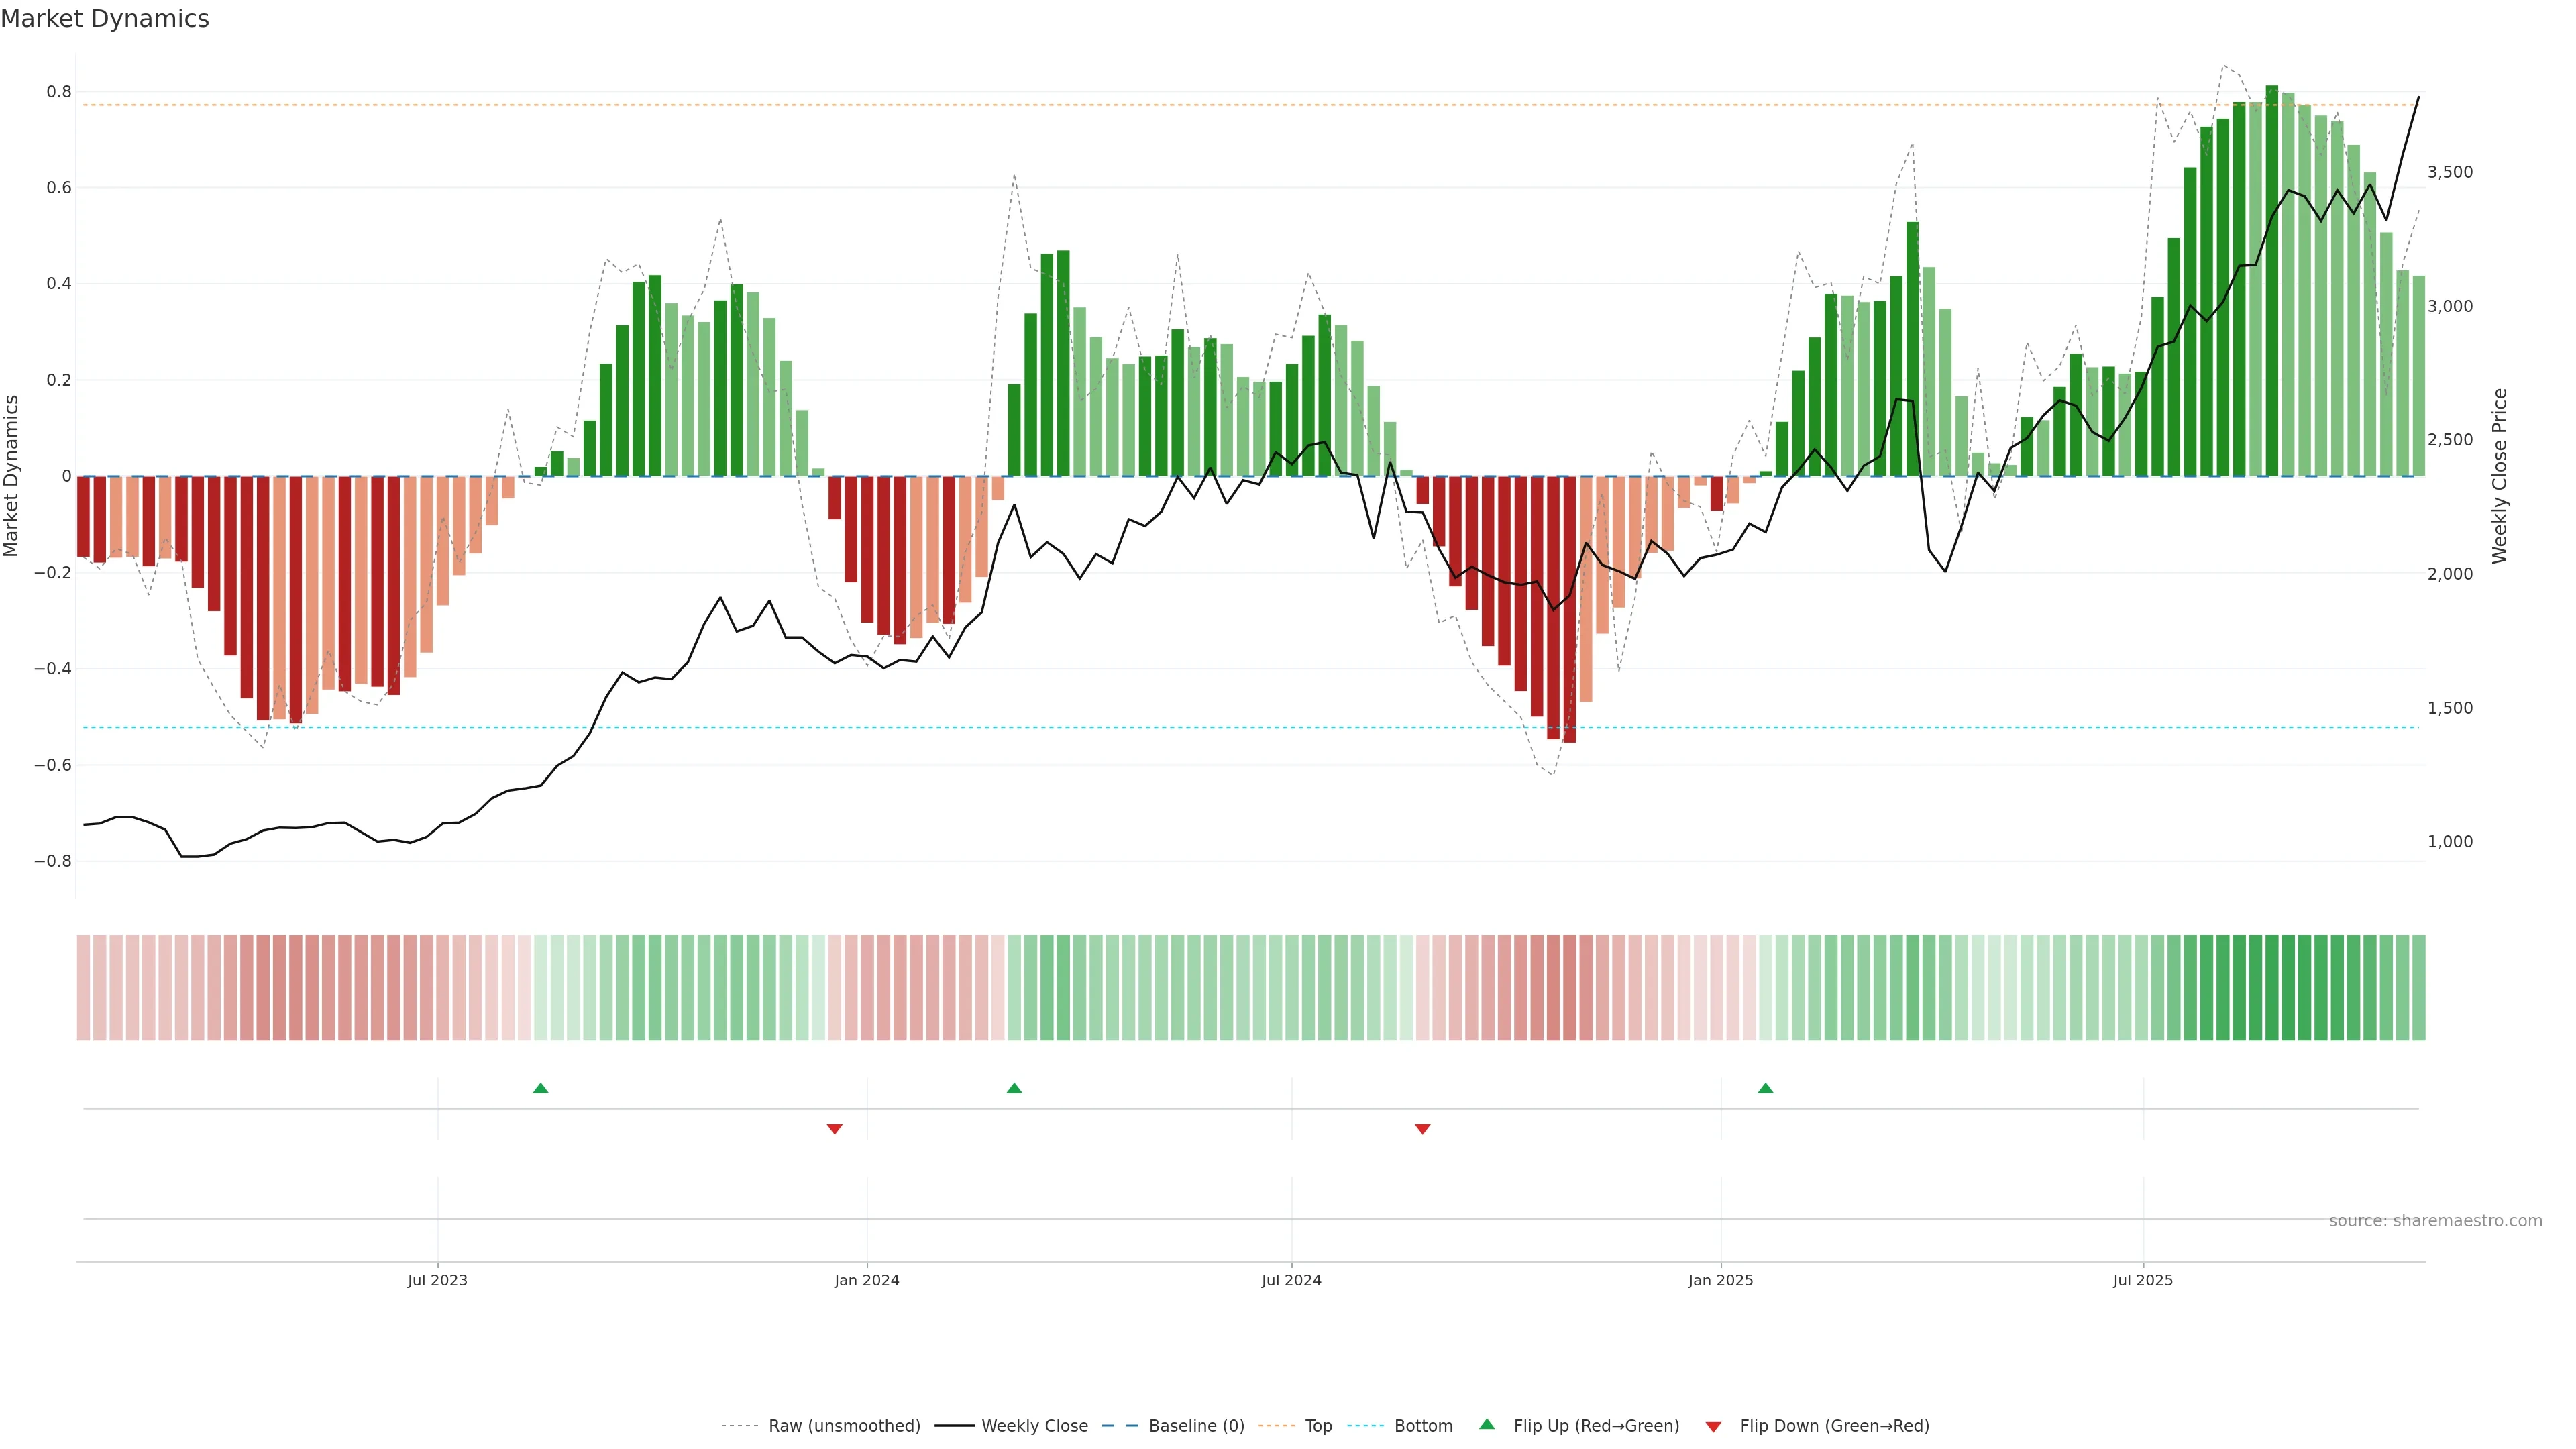Toggle the Baseline (0) legend entry
The height and width of the screenshot is (1449, 2576).
[1195, 1425]
